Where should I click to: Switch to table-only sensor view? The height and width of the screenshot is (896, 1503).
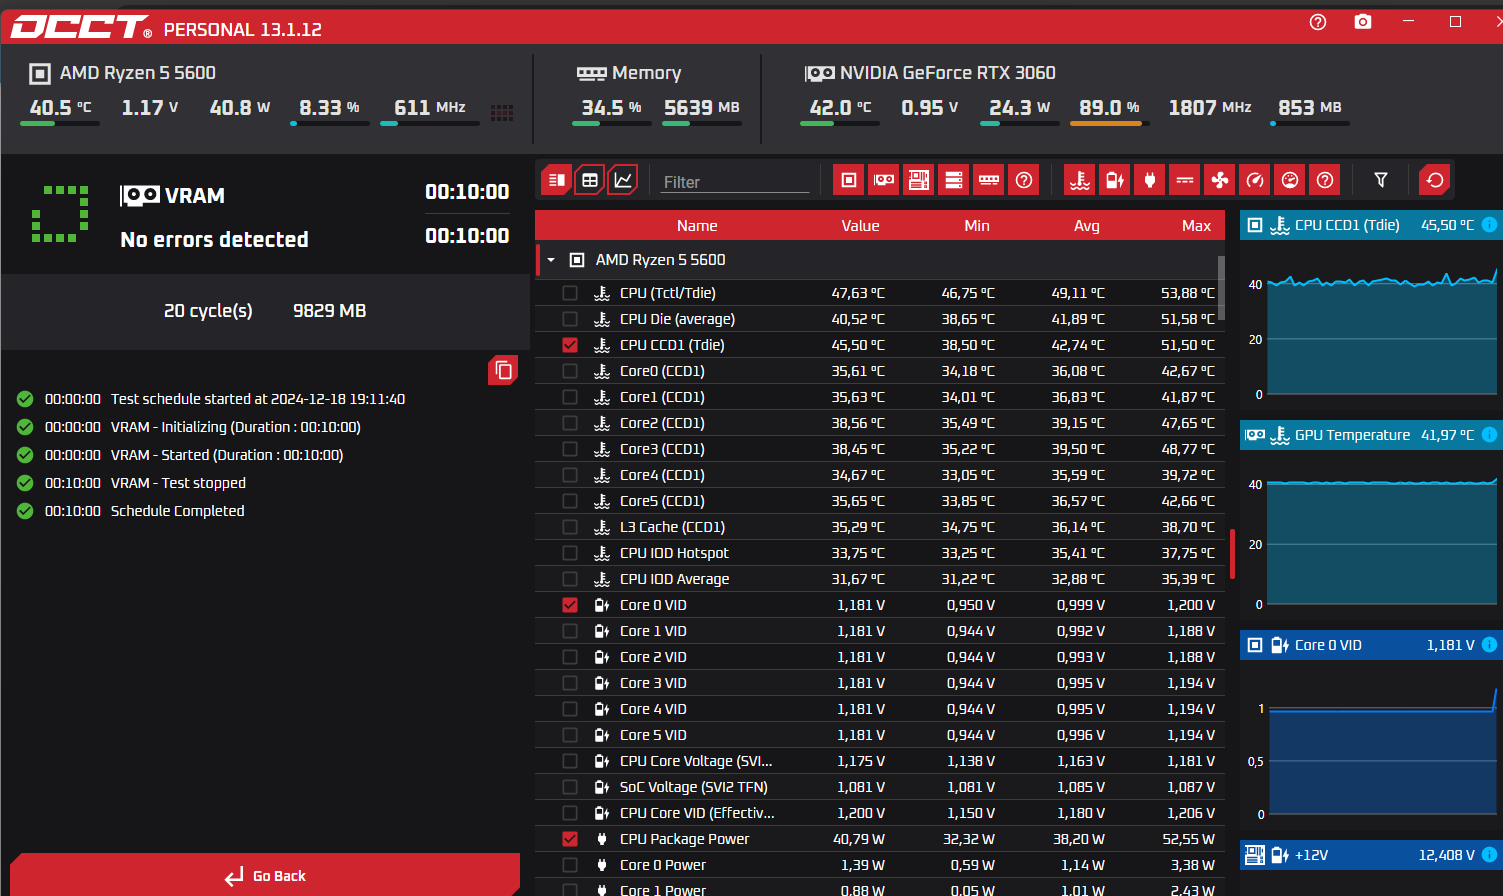coord(590,180)
